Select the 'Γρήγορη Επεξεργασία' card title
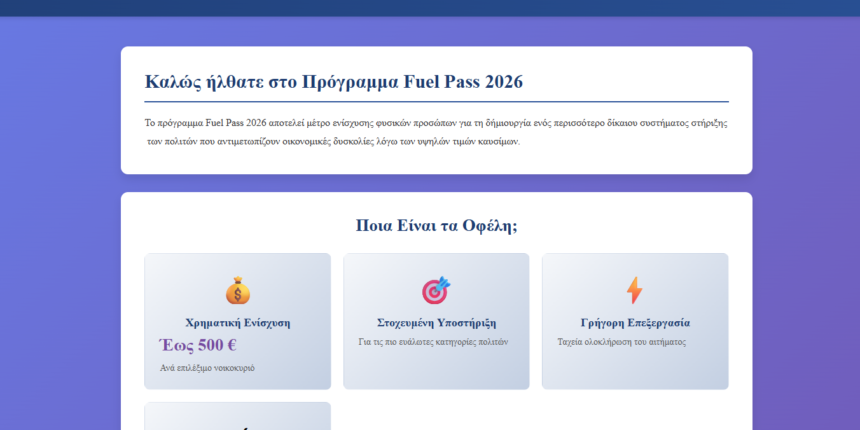 634,323
